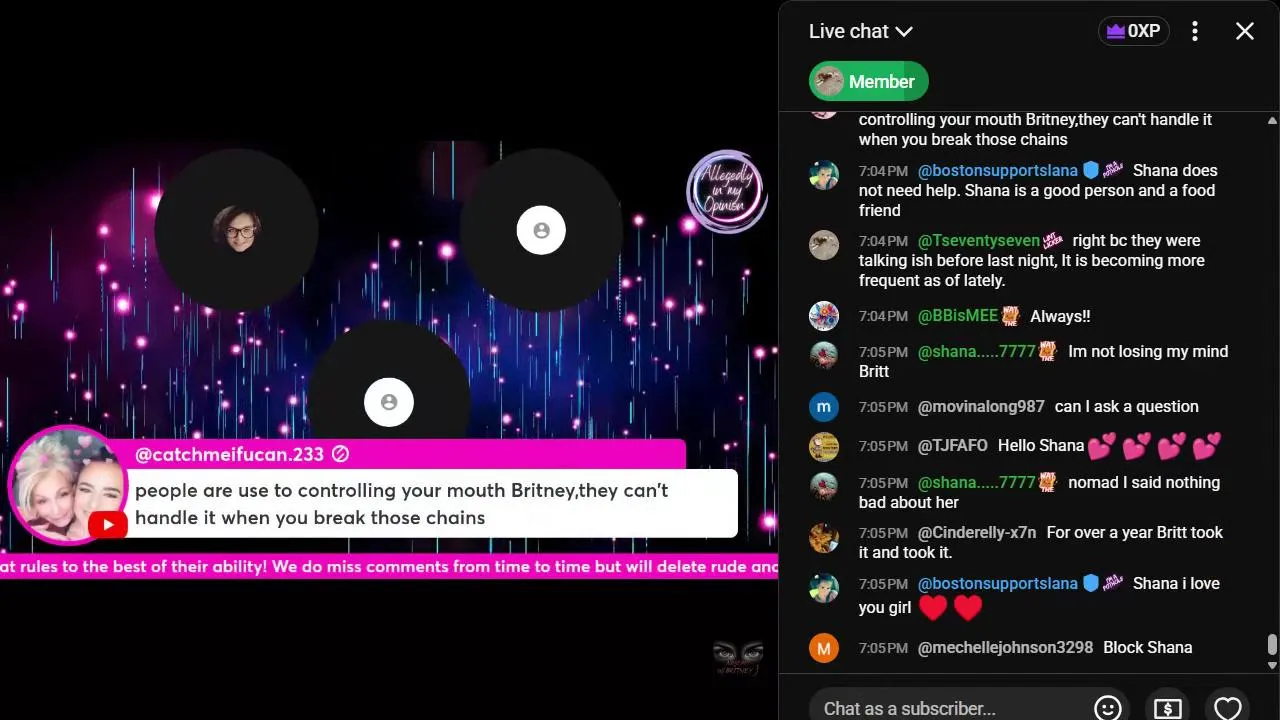This screenshot has height=720, width=1280.
Task: Click the Allegedly in my Opinion logo
Action: pos(726,191)
